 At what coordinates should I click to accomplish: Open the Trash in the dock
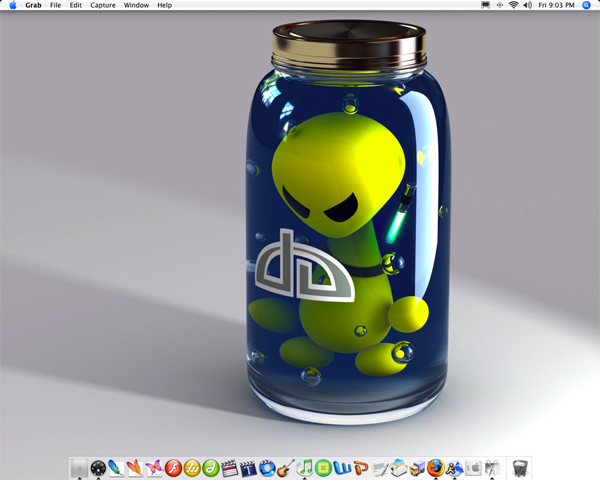[x=520, y=468]
